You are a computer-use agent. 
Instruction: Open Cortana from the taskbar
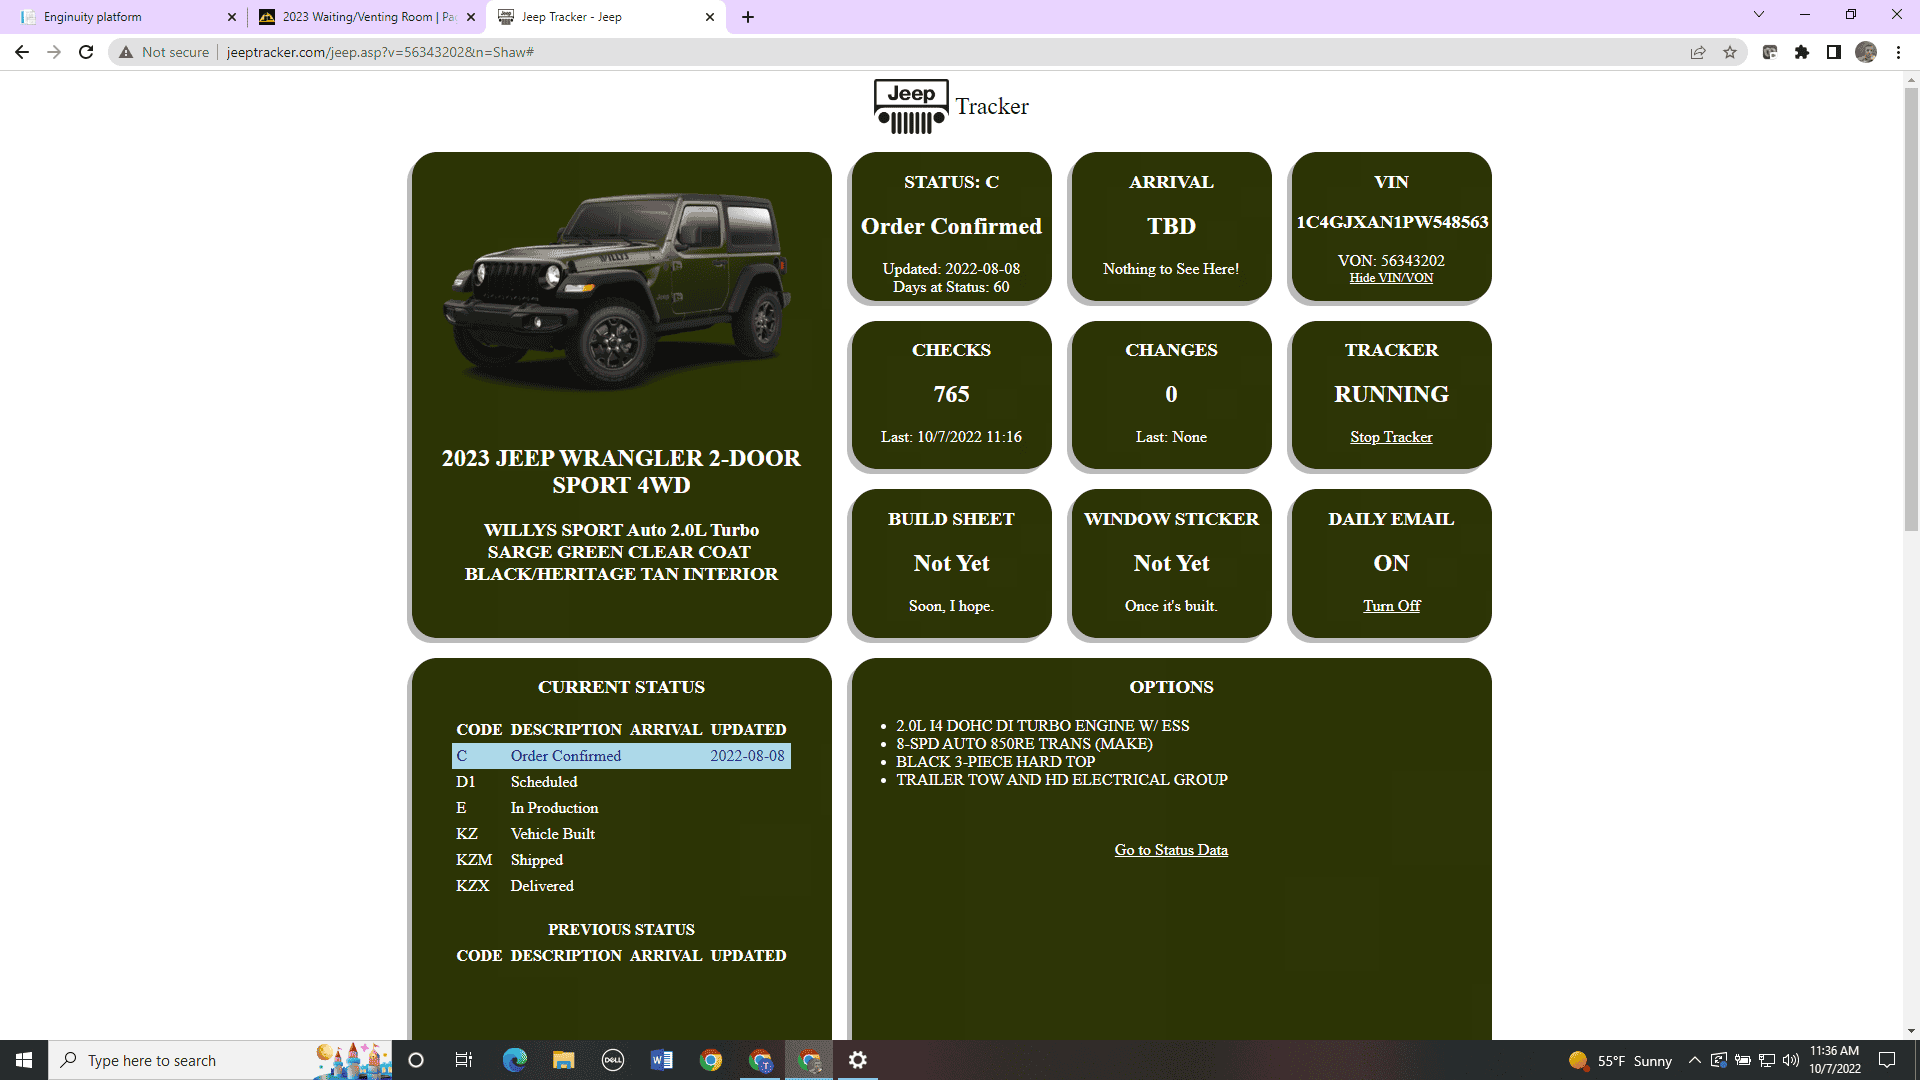[x=416, y=1060]
